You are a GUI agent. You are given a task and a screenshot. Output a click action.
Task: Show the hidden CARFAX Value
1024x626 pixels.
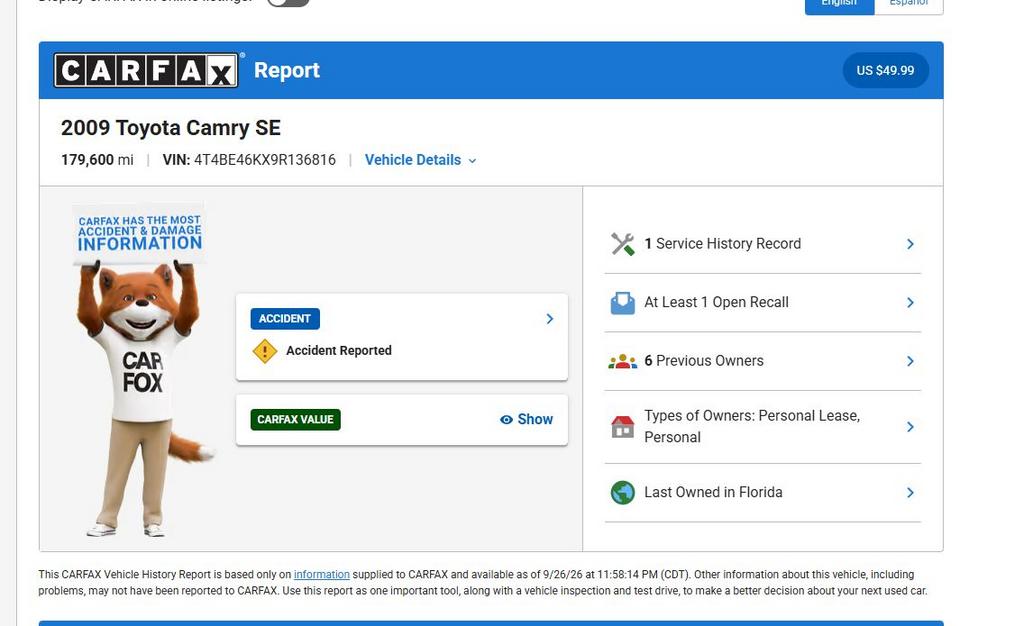[x=526, y=420]
